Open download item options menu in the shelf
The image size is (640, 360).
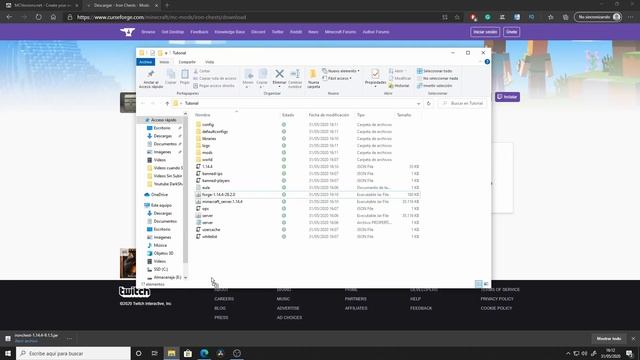coord(69,338)
